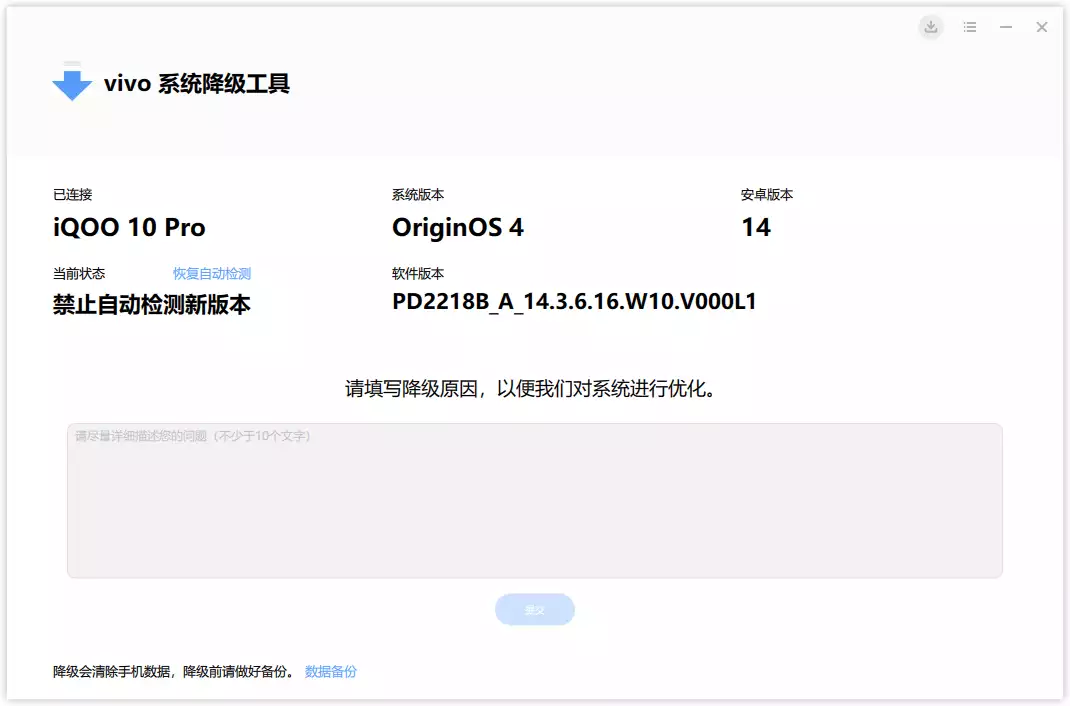The height and width of the screenshot is (706, 1070).
Task: Minimize the vivo downgrade tool window
Action: [x=1006, y=27]
